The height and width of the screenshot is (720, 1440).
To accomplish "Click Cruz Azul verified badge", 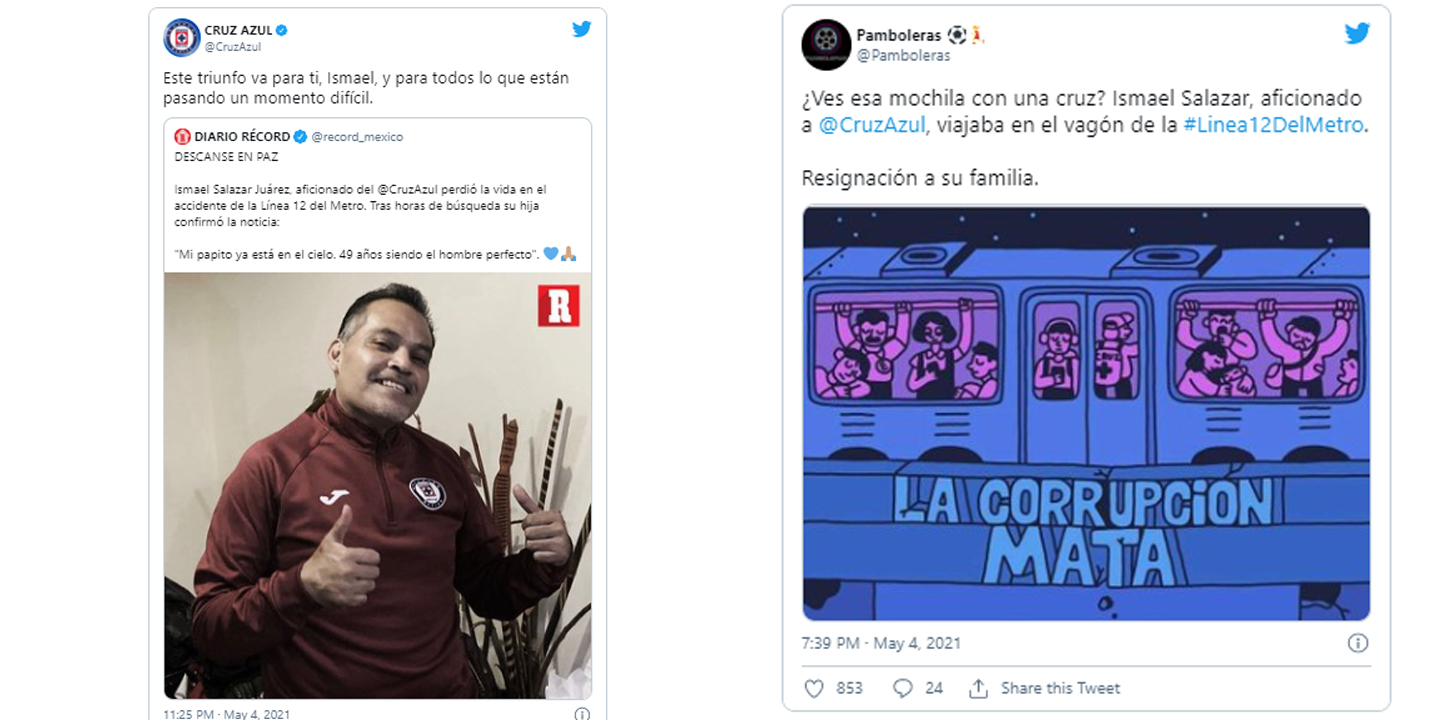I will 282,31.
